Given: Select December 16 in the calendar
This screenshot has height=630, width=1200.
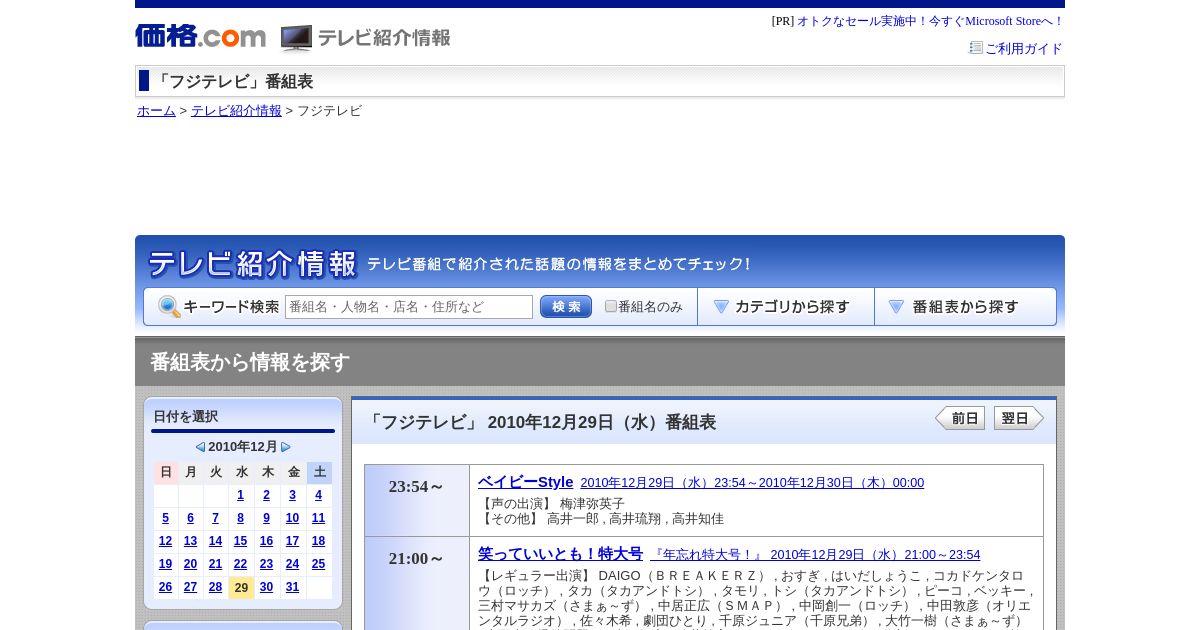Looking at the screenshot, I should pyautogui.click(x=266, y=541).
